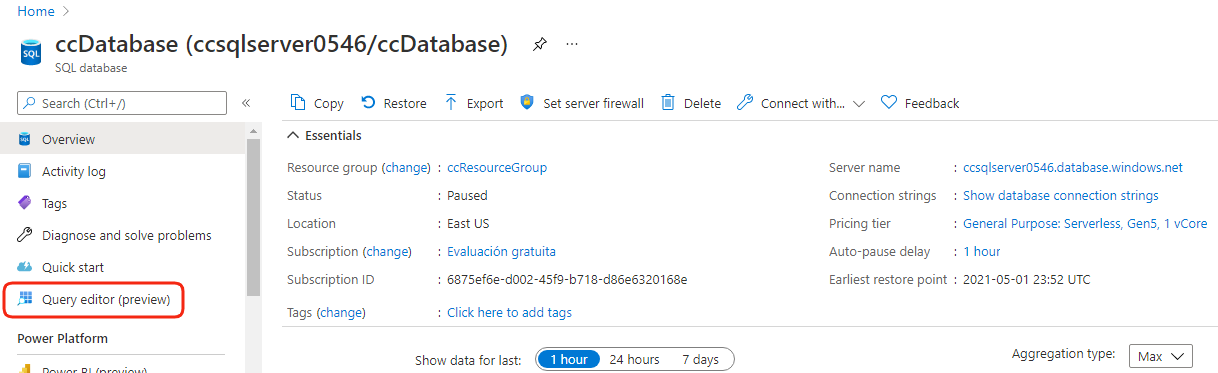This screenshot has height=373, width=1218.
Task: Open Evaluación gratuita subscription link
Action: [x=501, y=251]
